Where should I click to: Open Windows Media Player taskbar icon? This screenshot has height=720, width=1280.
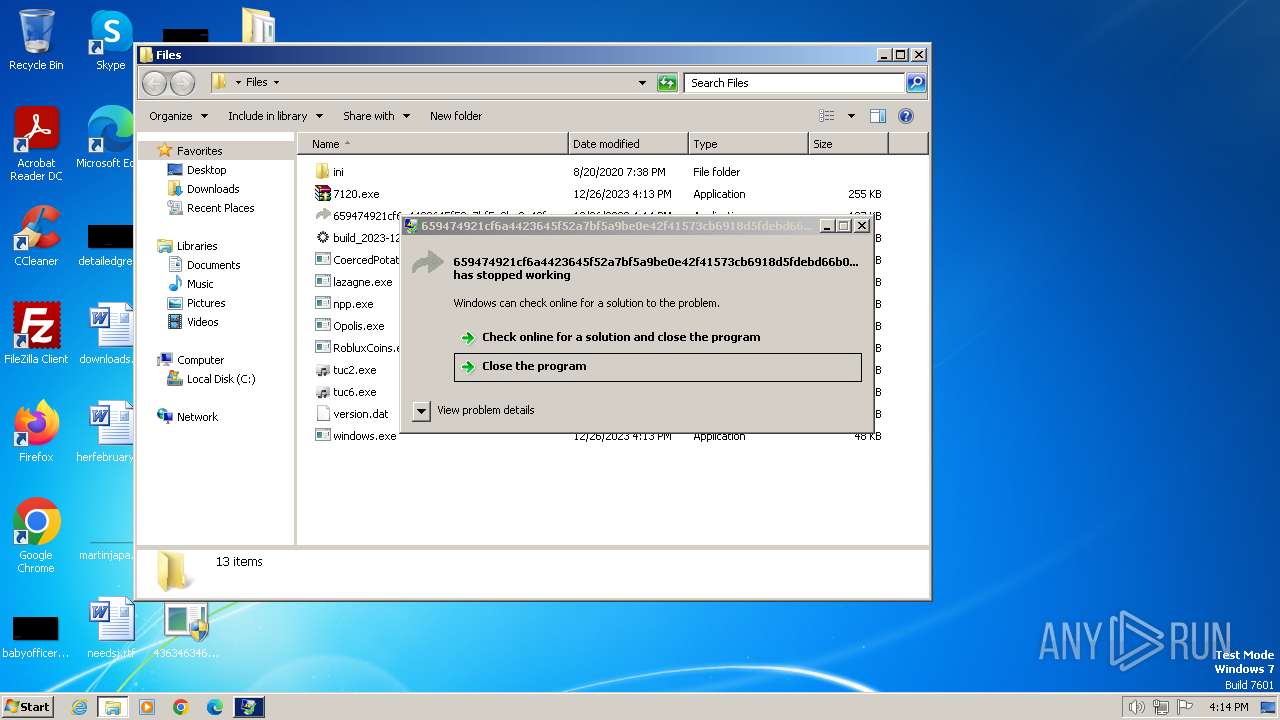[147, 707]
